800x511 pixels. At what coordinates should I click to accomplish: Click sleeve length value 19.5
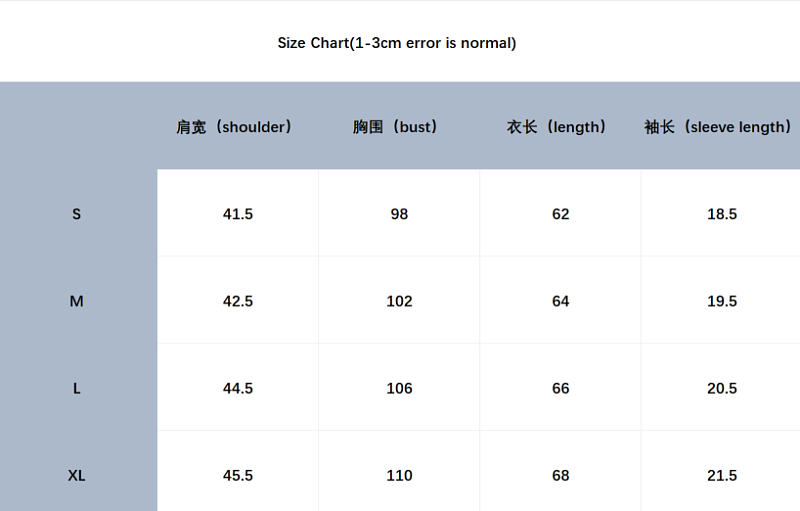(x=722, y=301)
